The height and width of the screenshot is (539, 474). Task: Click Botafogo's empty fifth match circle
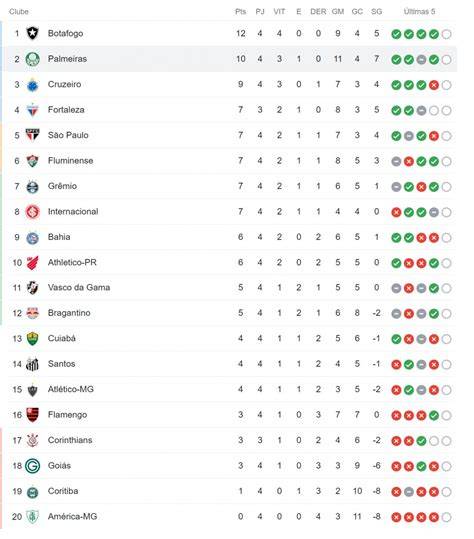(x=447, y=34)
